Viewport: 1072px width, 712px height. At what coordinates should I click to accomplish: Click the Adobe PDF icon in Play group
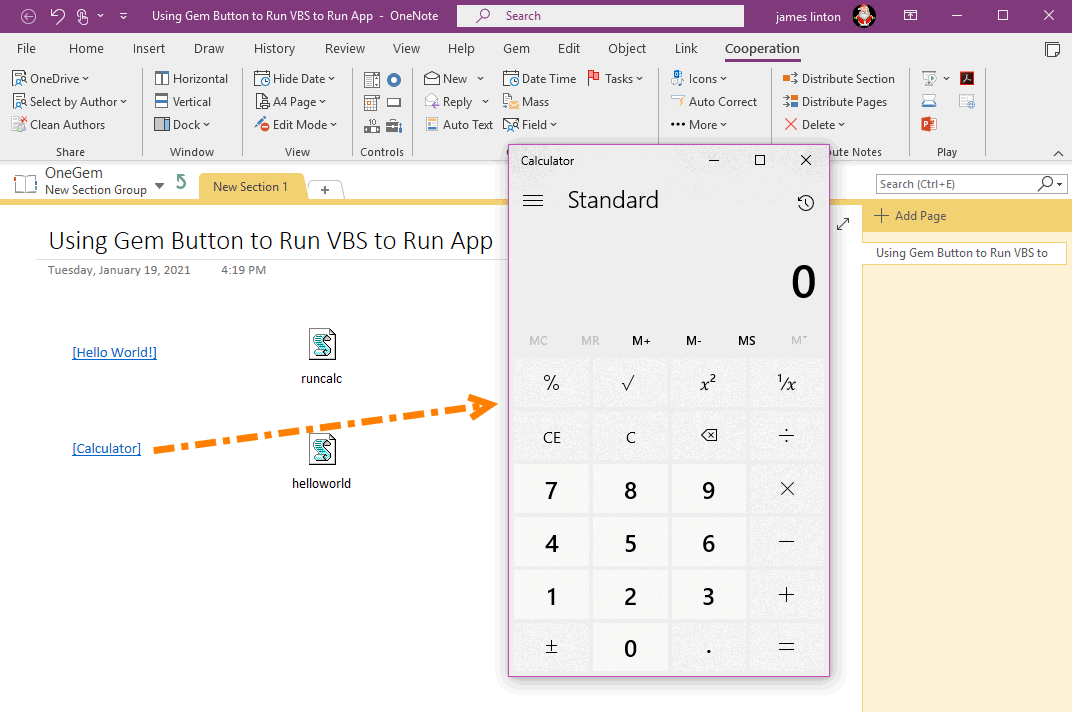967,79
